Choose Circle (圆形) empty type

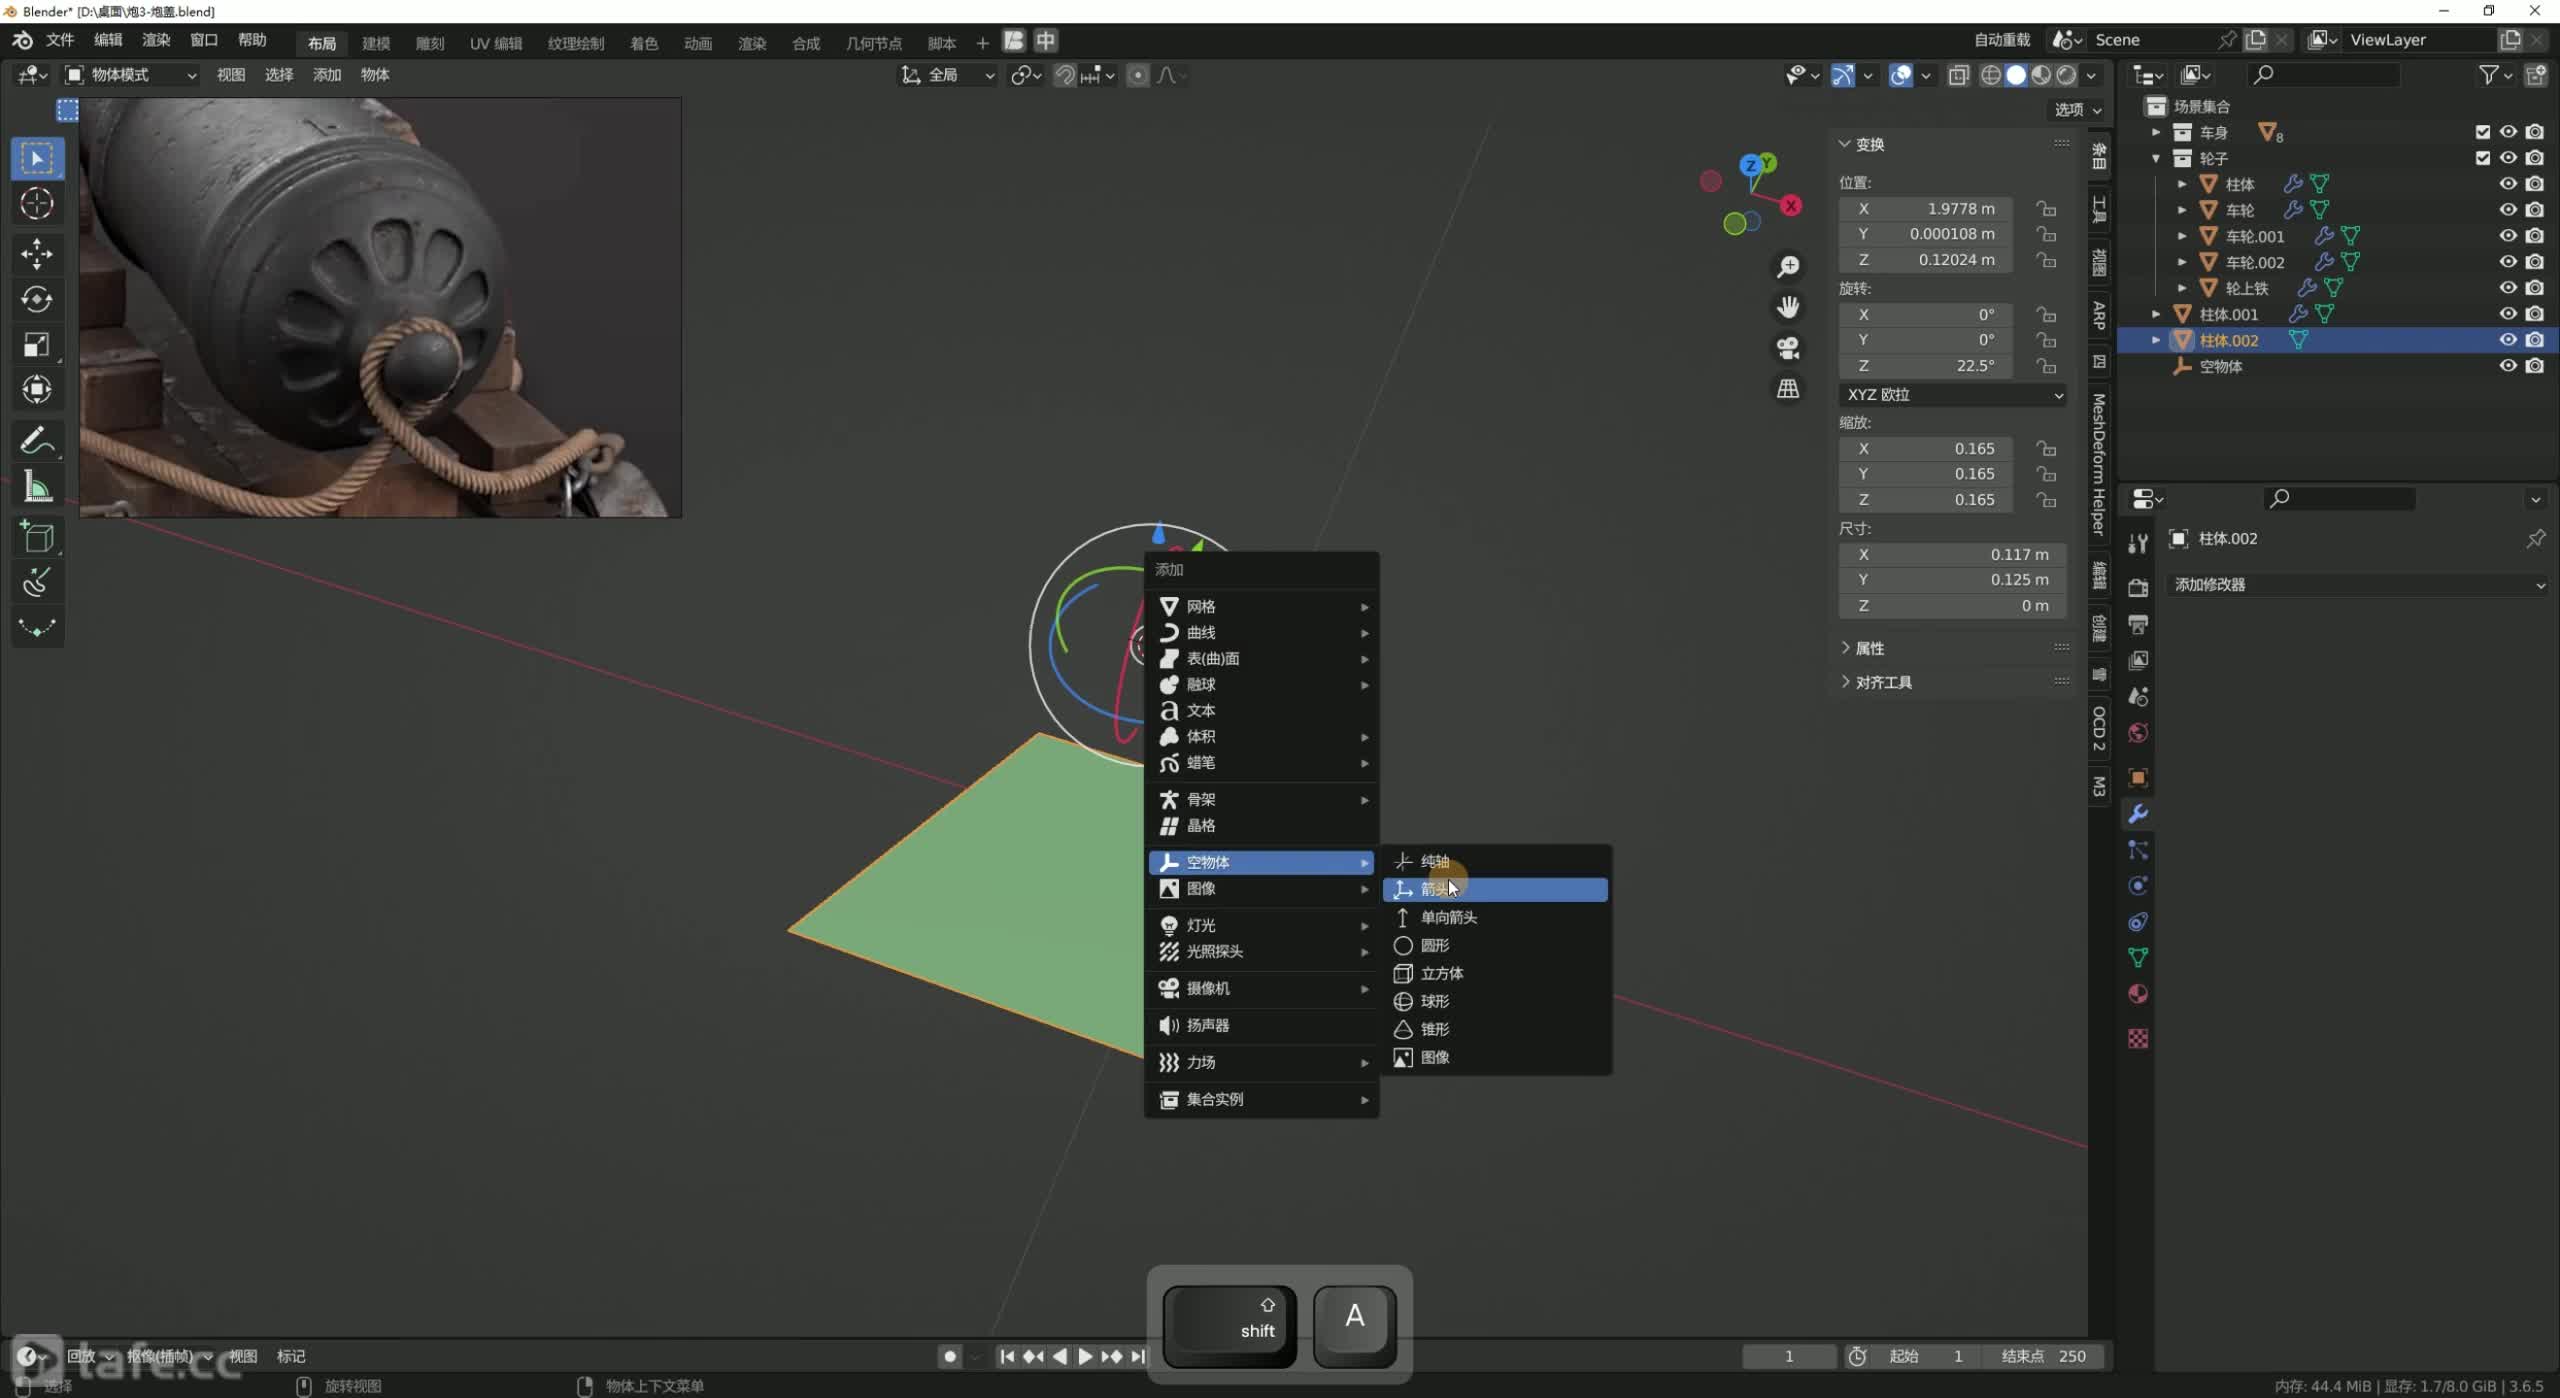click(x=1496, y=945)
